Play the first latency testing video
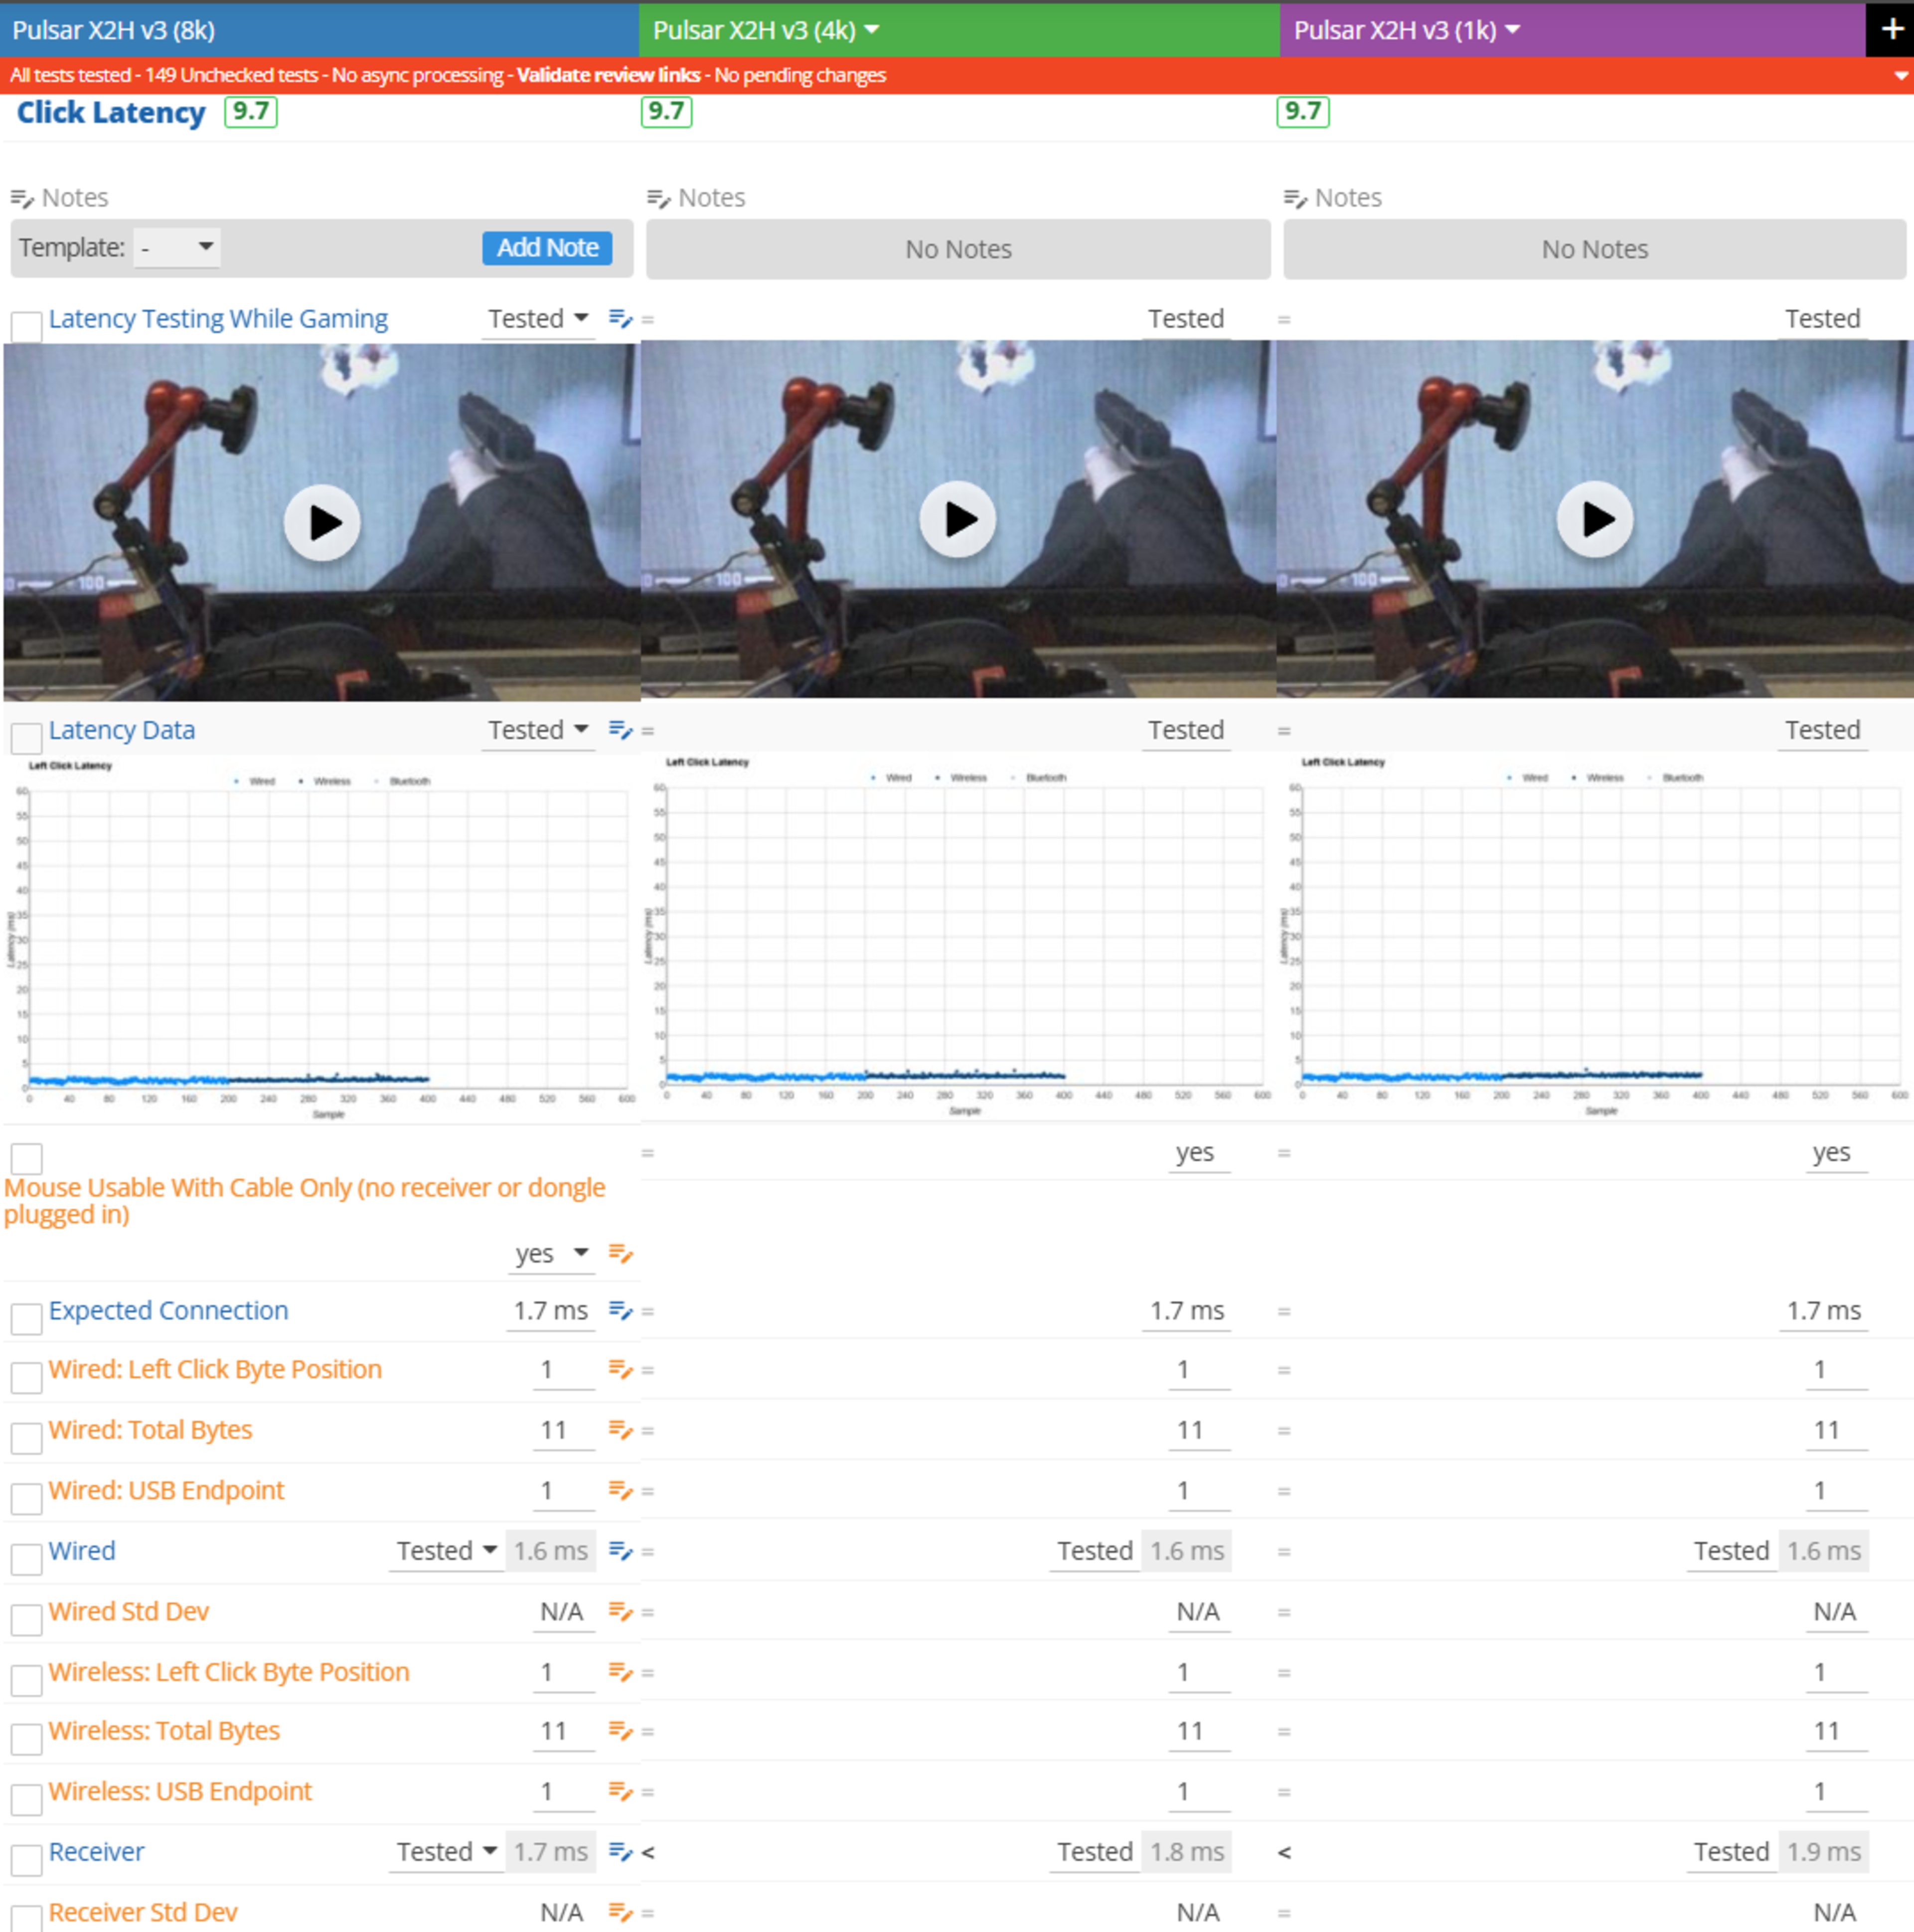1914x1932 pixels. point(322,523)
